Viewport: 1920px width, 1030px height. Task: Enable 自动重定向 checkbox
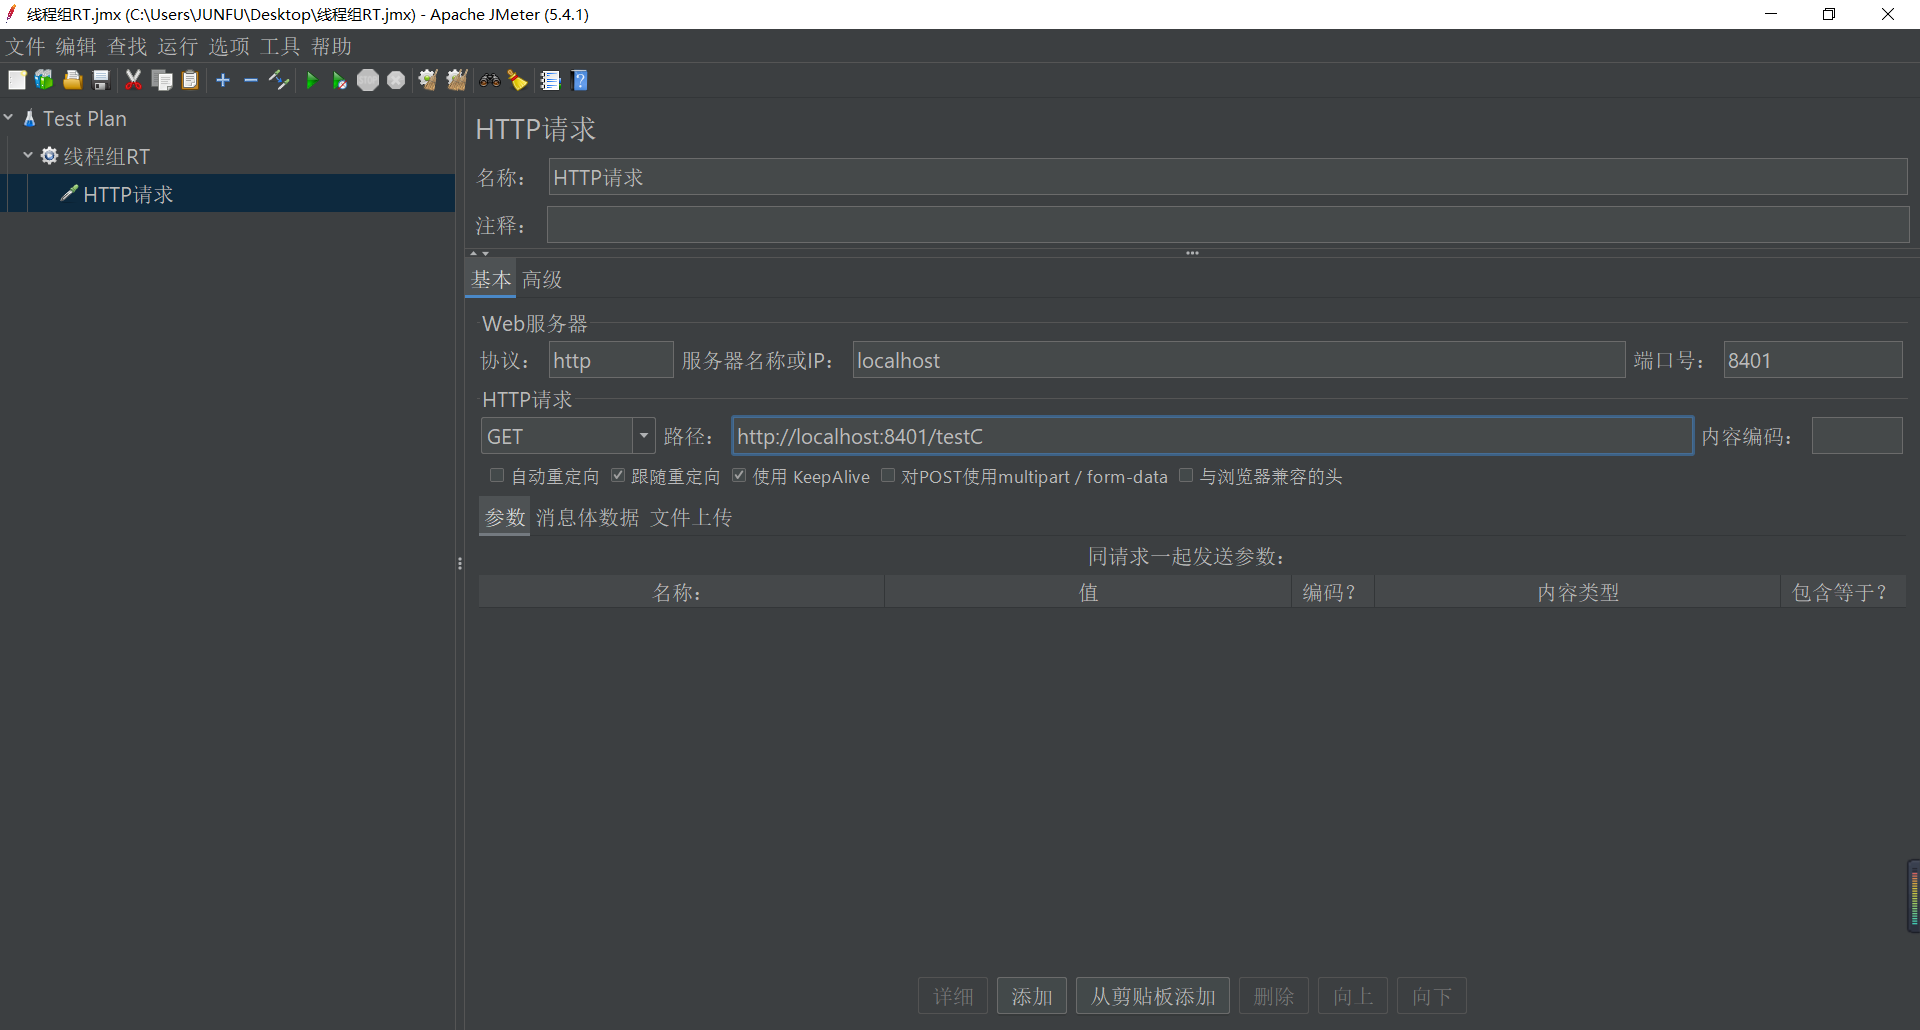(x=497, y=475)
